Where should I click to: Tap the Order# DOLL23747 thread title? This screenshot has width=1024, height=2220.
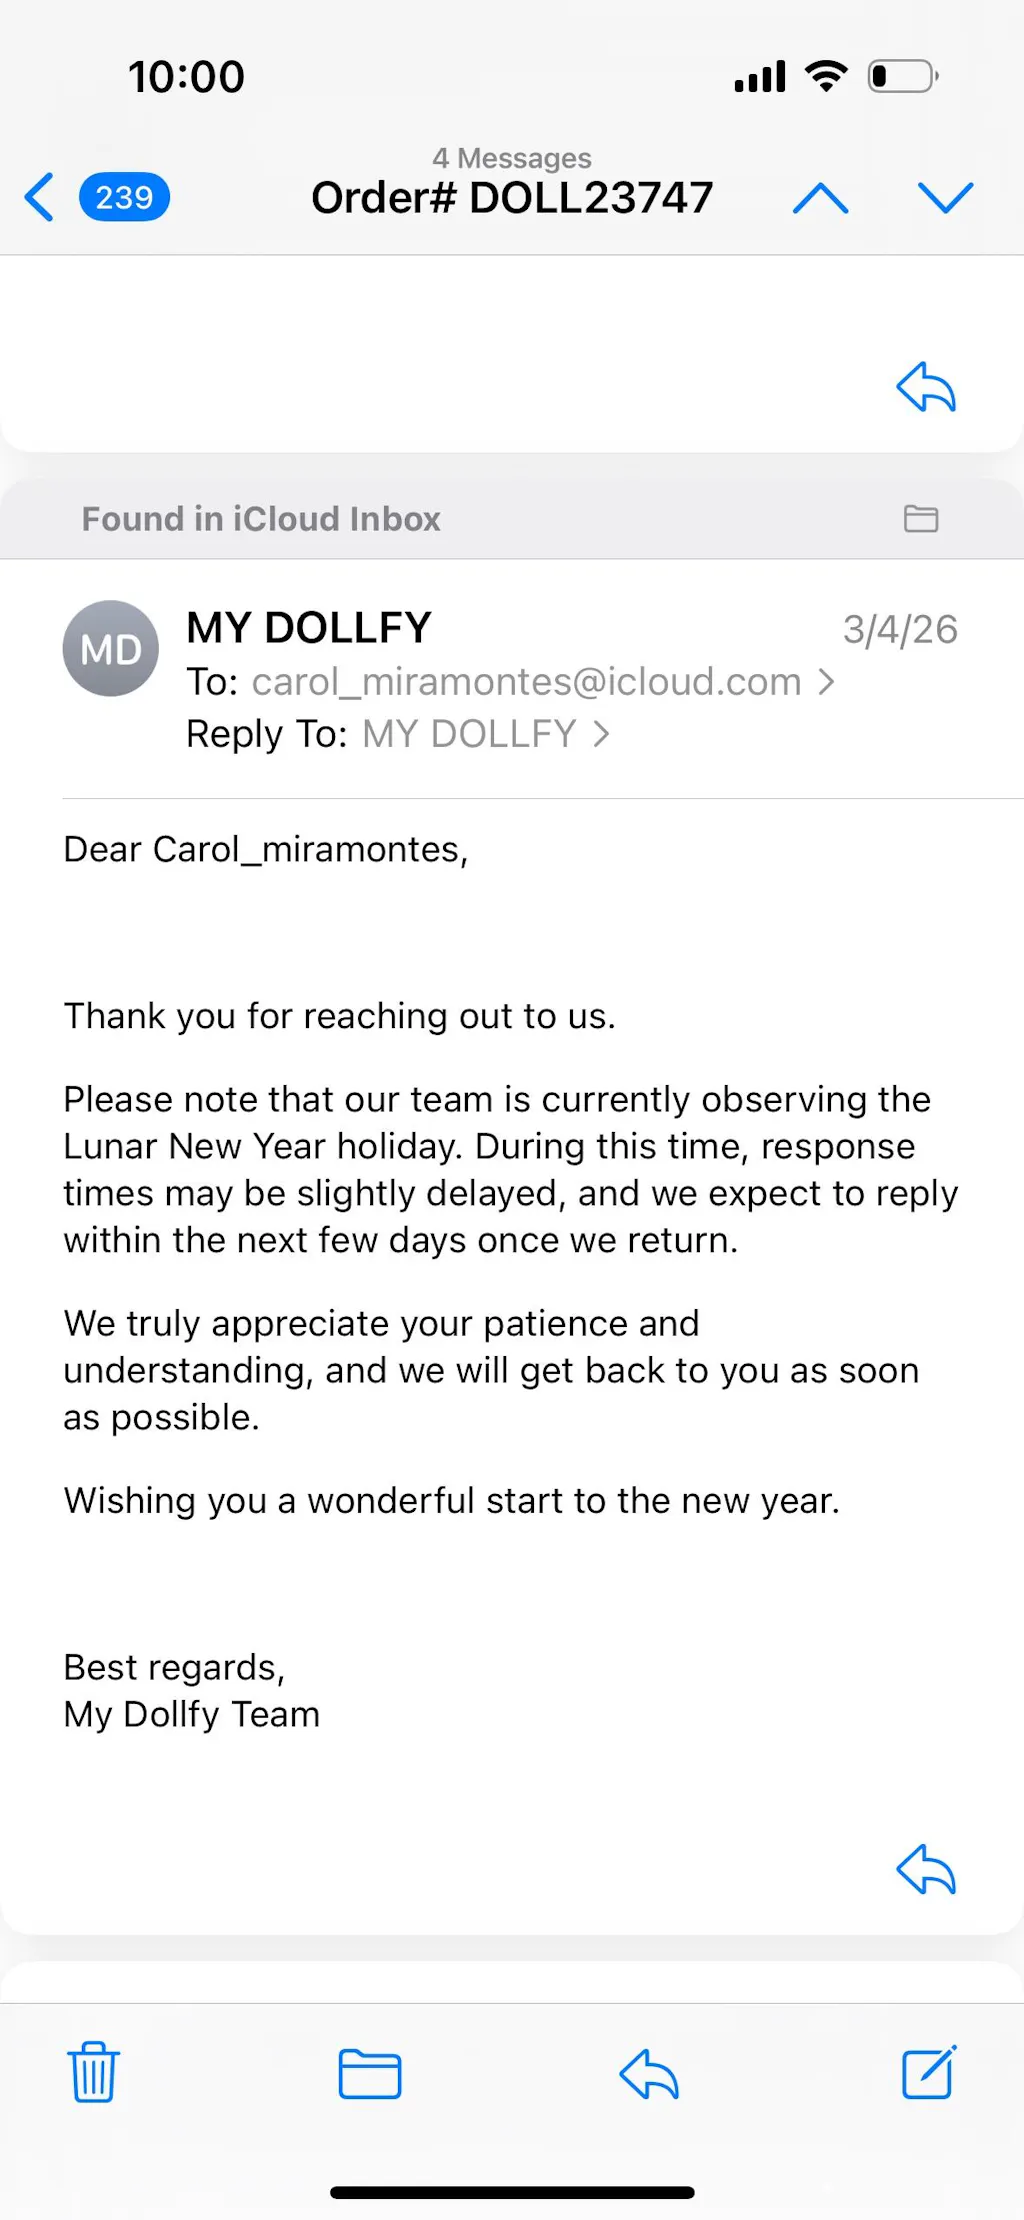512,197
